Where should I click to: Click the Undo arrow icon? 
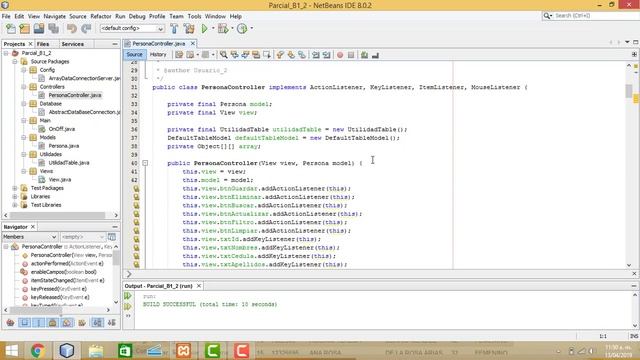(72, 29)
